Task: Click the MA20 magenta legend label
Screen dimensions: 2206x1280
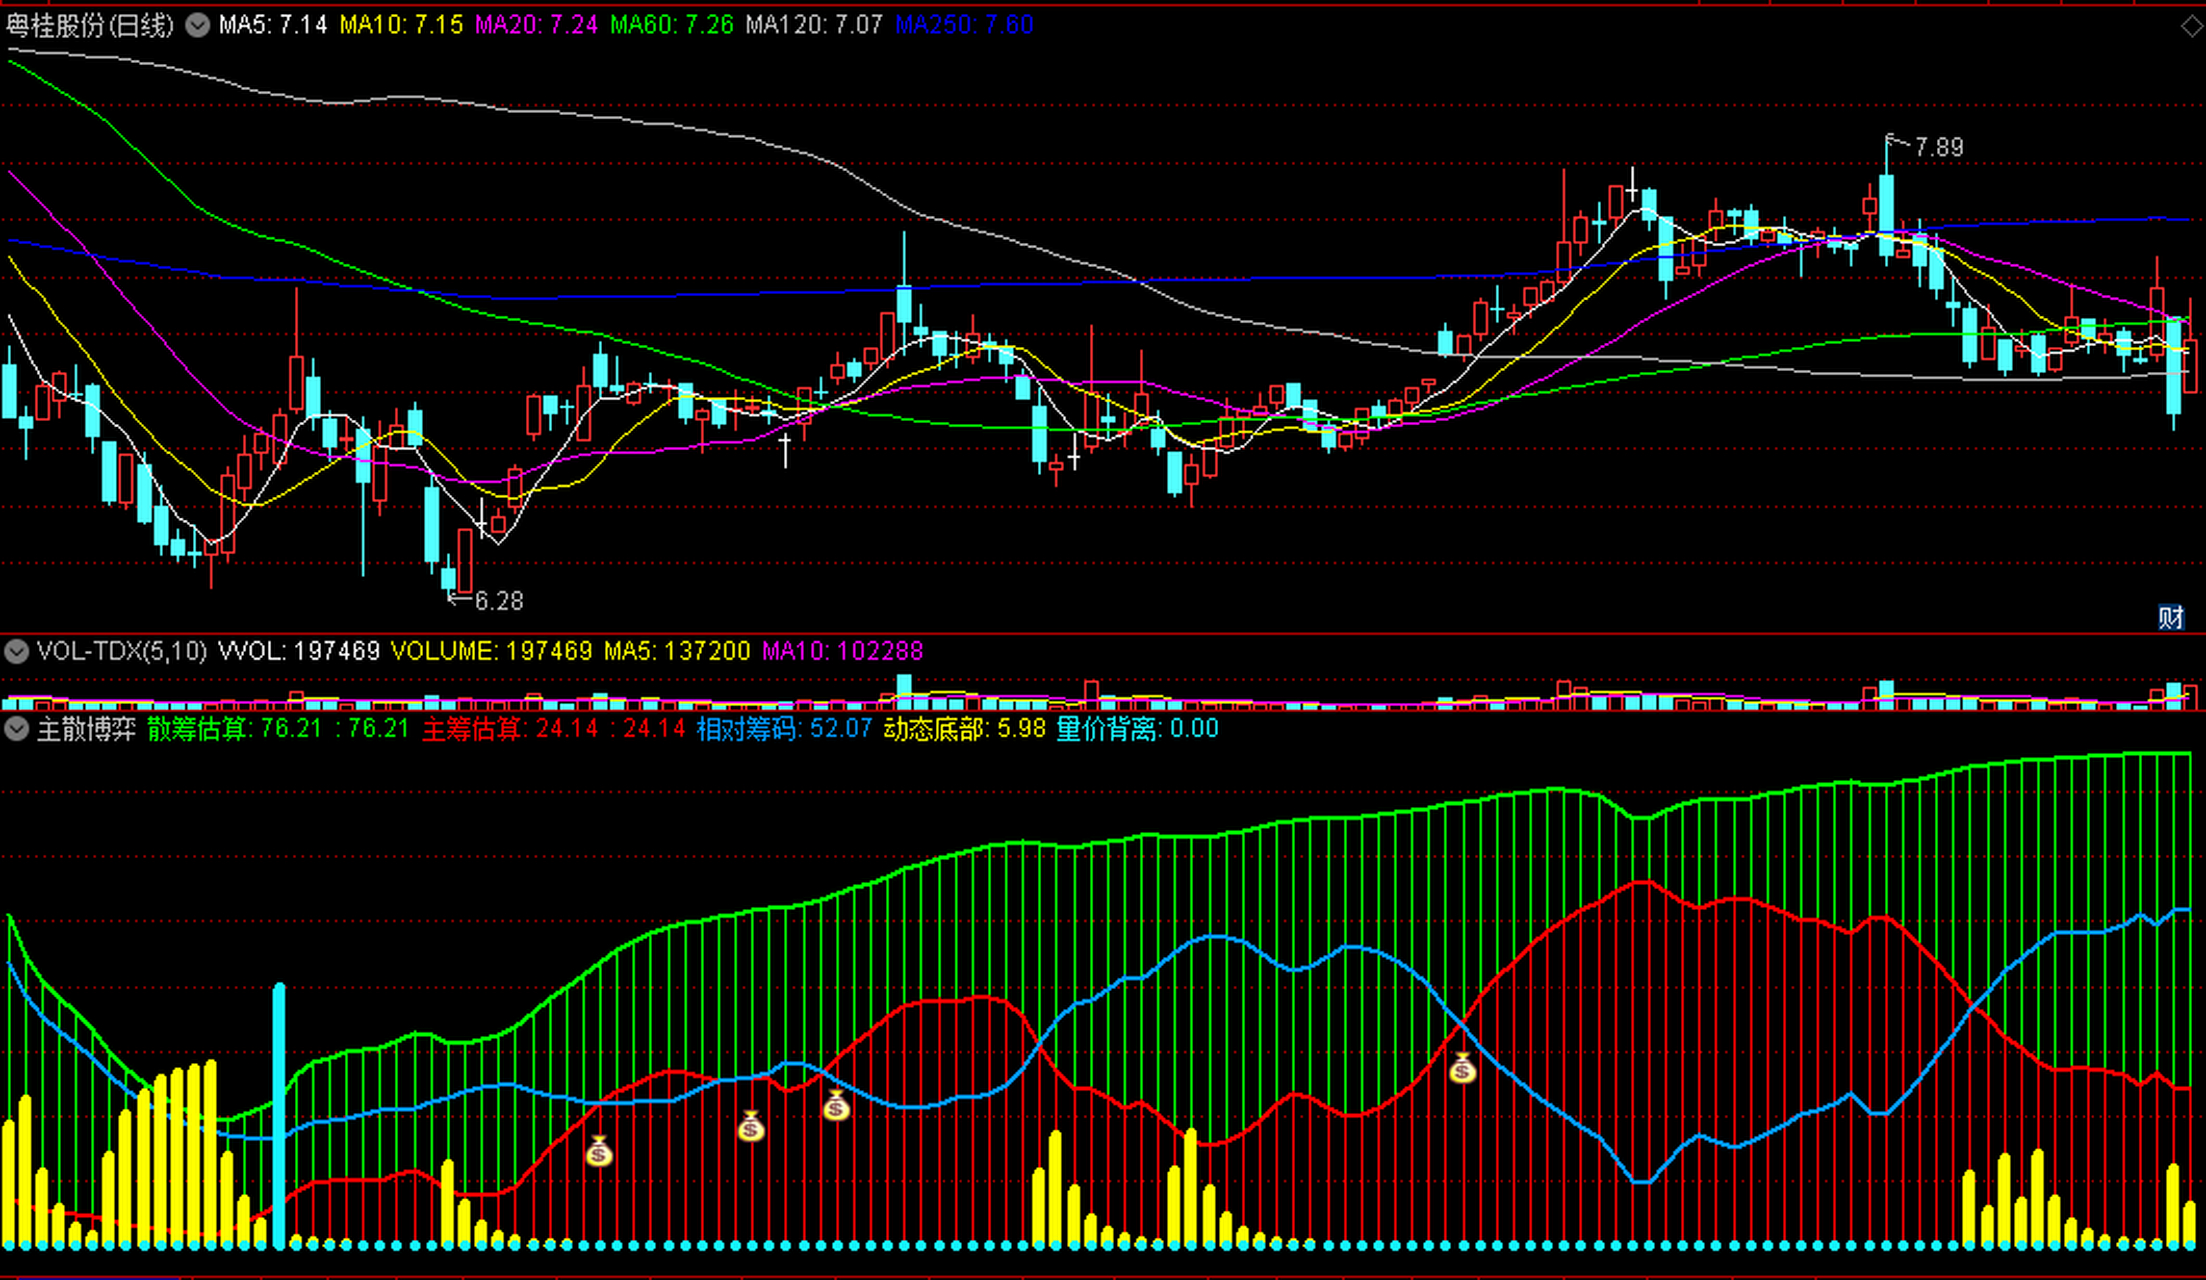Action: click(536, 25)
